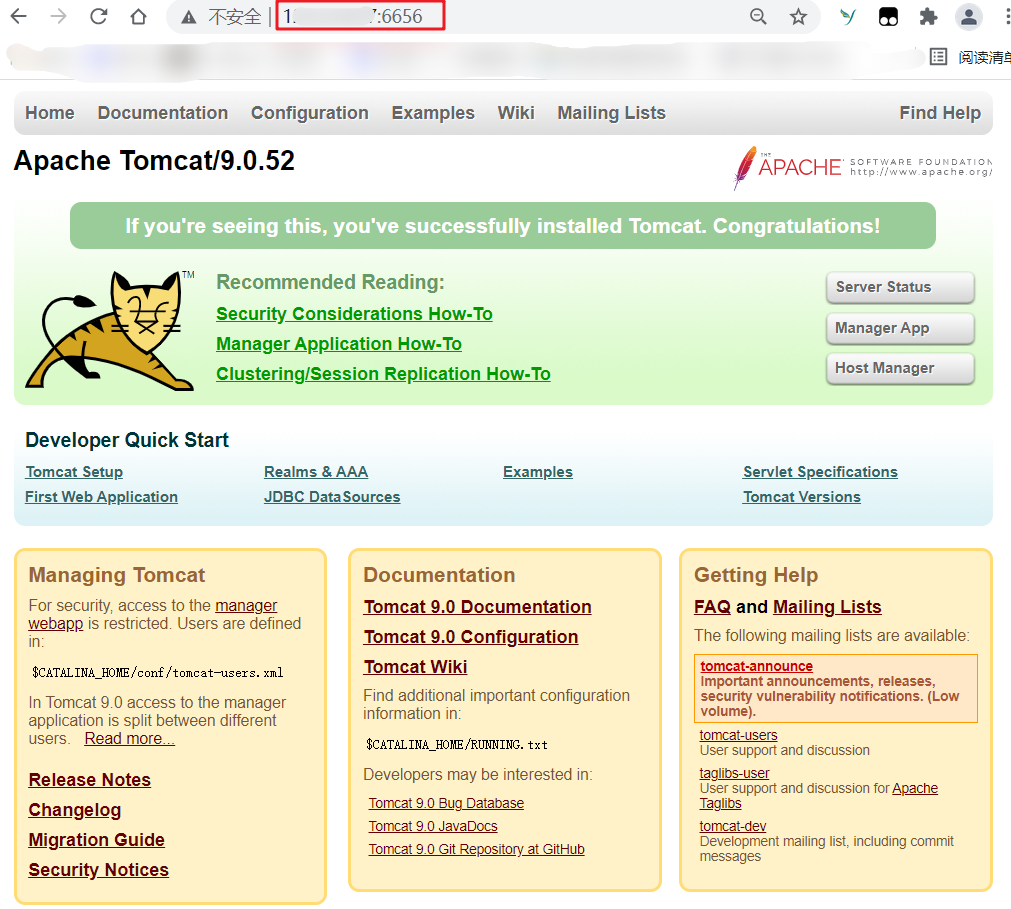1011x909 pixels.
Task: Open Tomcat 9.0 Git Repository at GitHub
Action: click(476, 850)
